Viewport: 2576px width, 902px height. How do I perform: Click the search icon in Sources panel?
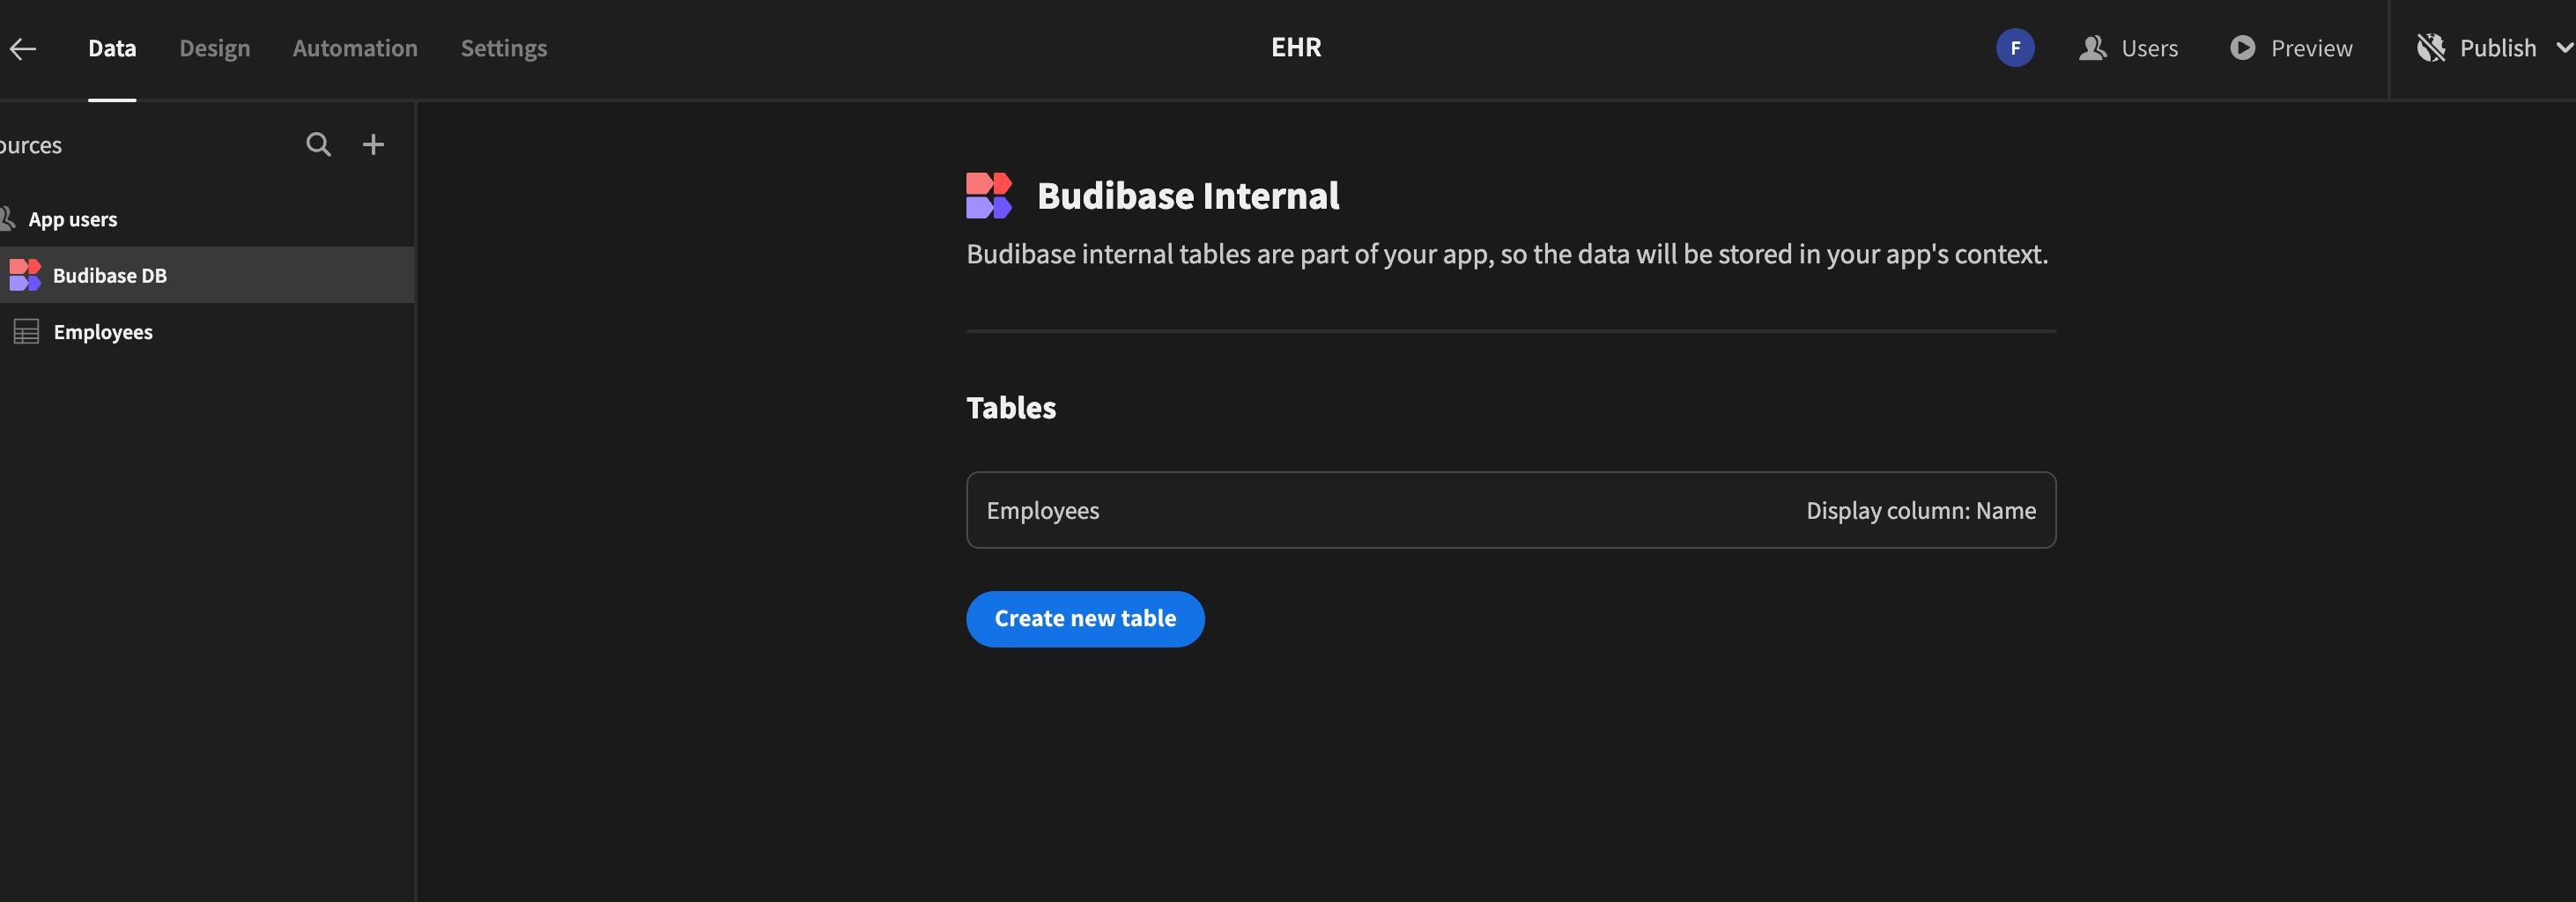318,144
